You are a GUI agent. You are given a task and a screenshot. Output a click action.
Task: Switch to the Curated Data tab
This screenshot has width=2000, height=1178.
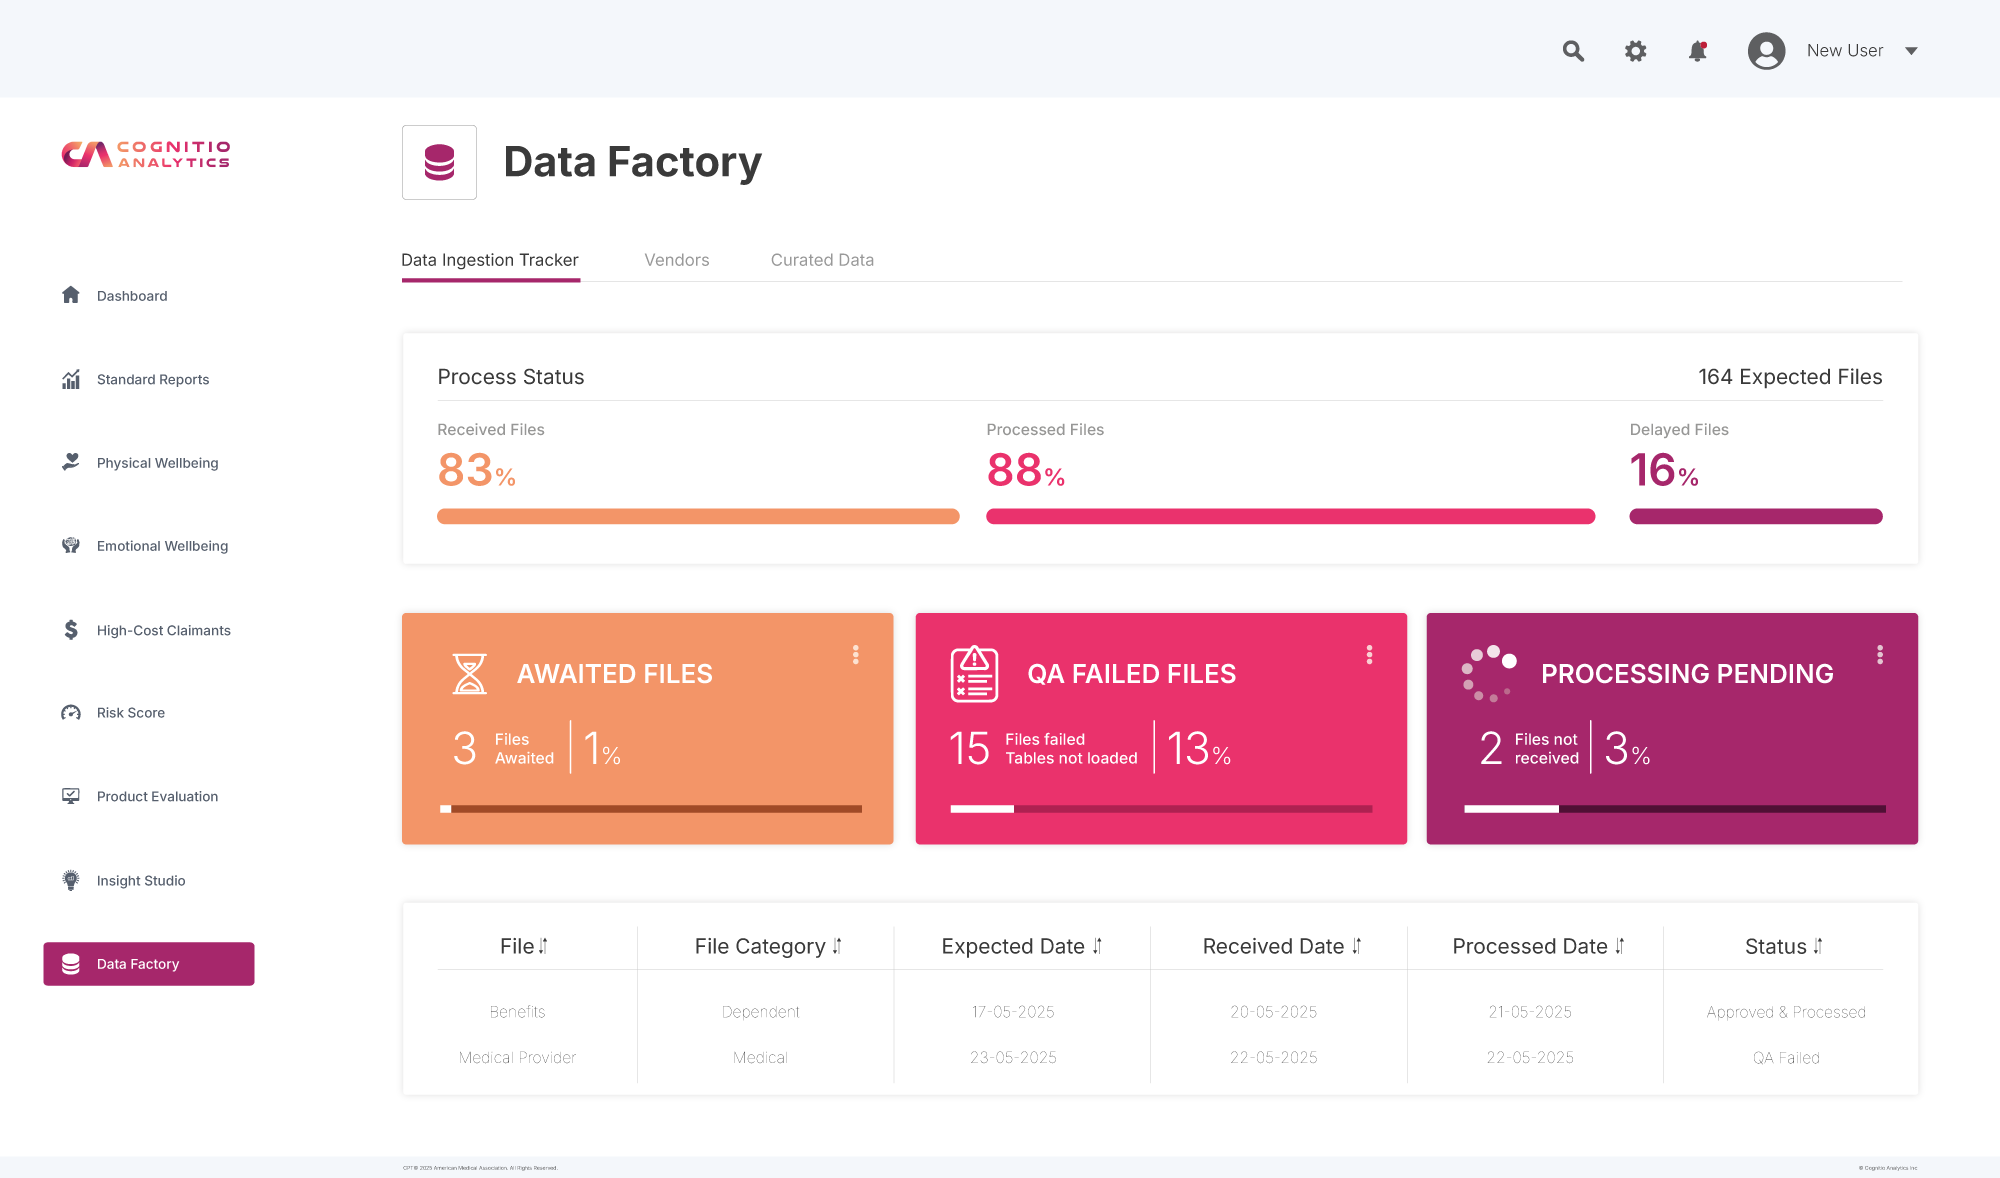822,260
